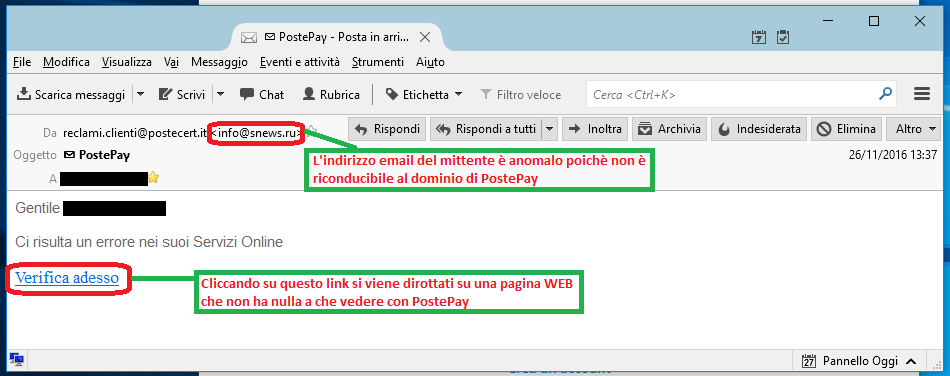Click the star next to recipient

point(154,178)
